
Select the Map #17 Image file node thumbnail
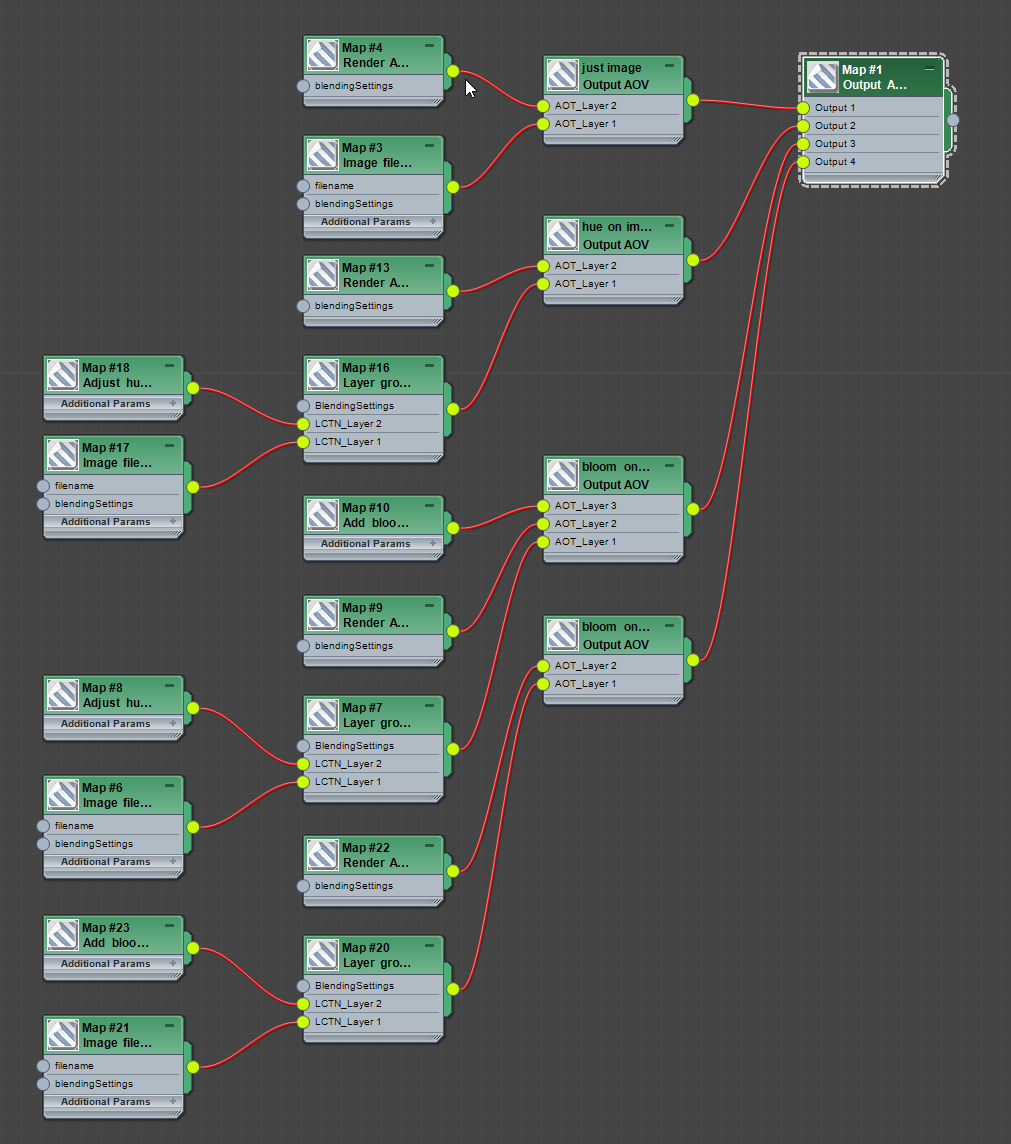(63, 455)
